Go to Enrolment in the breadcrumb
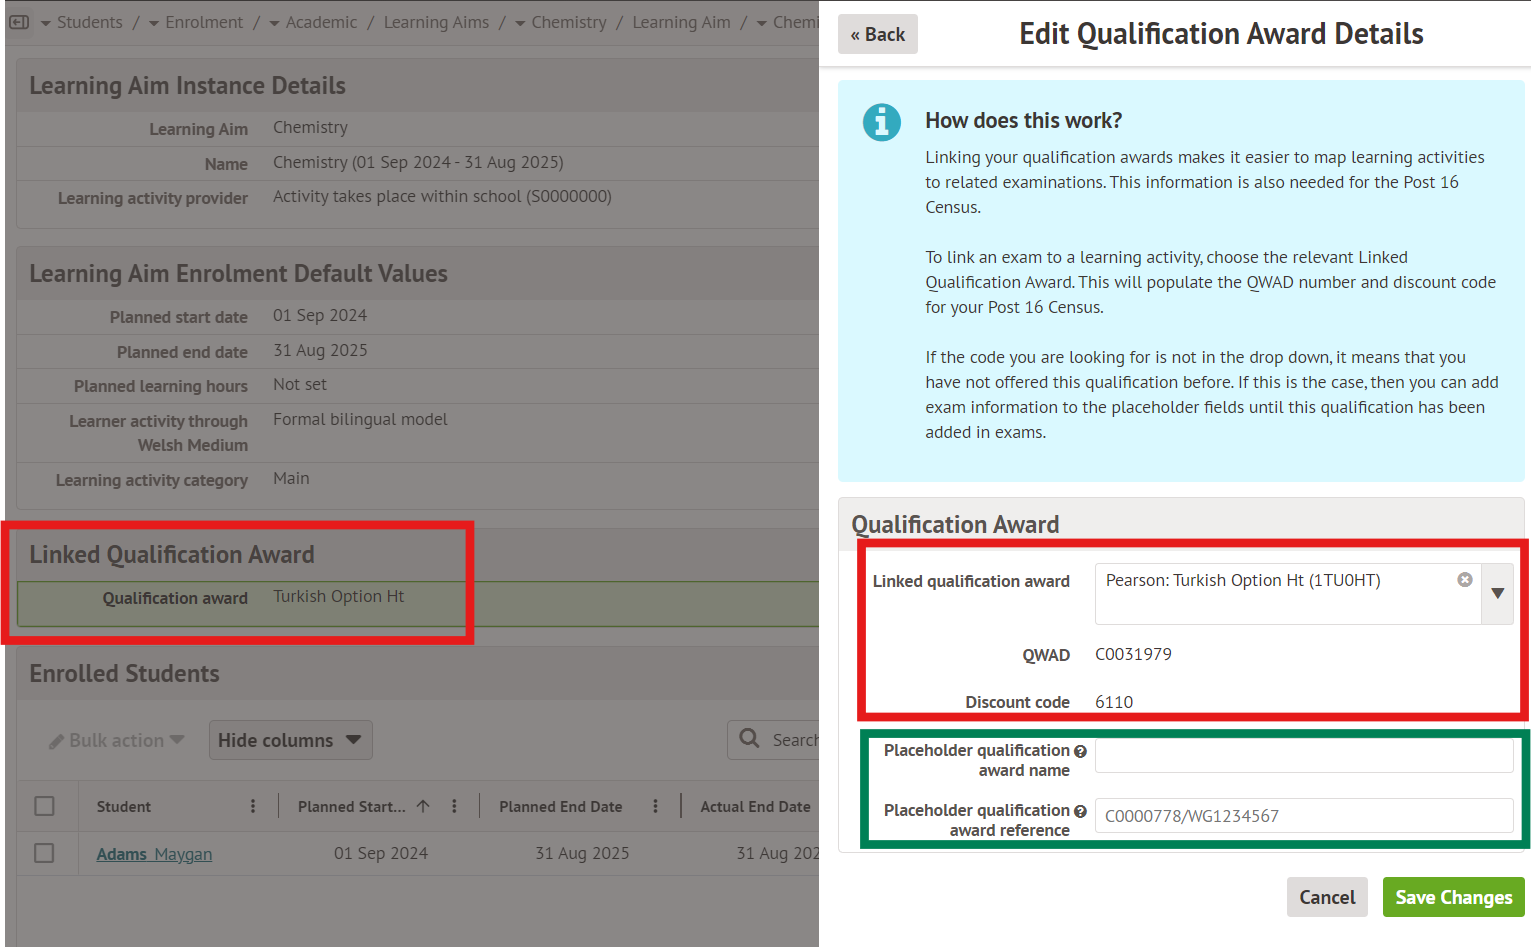 tap(203, 22)
